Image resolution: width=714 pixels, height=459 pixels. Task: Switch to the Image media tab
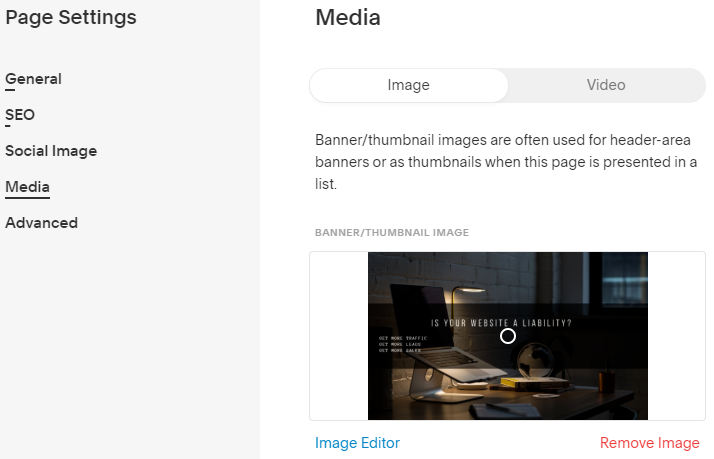(x=408, y=85)
